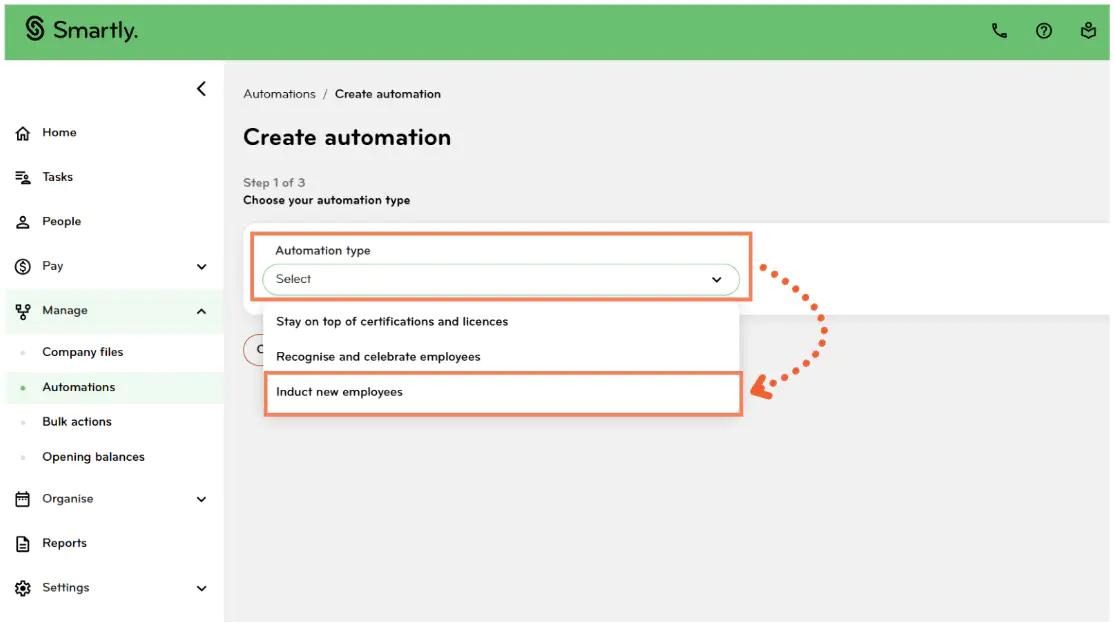Click the Step 1 of 3 text

click(274, 183)
